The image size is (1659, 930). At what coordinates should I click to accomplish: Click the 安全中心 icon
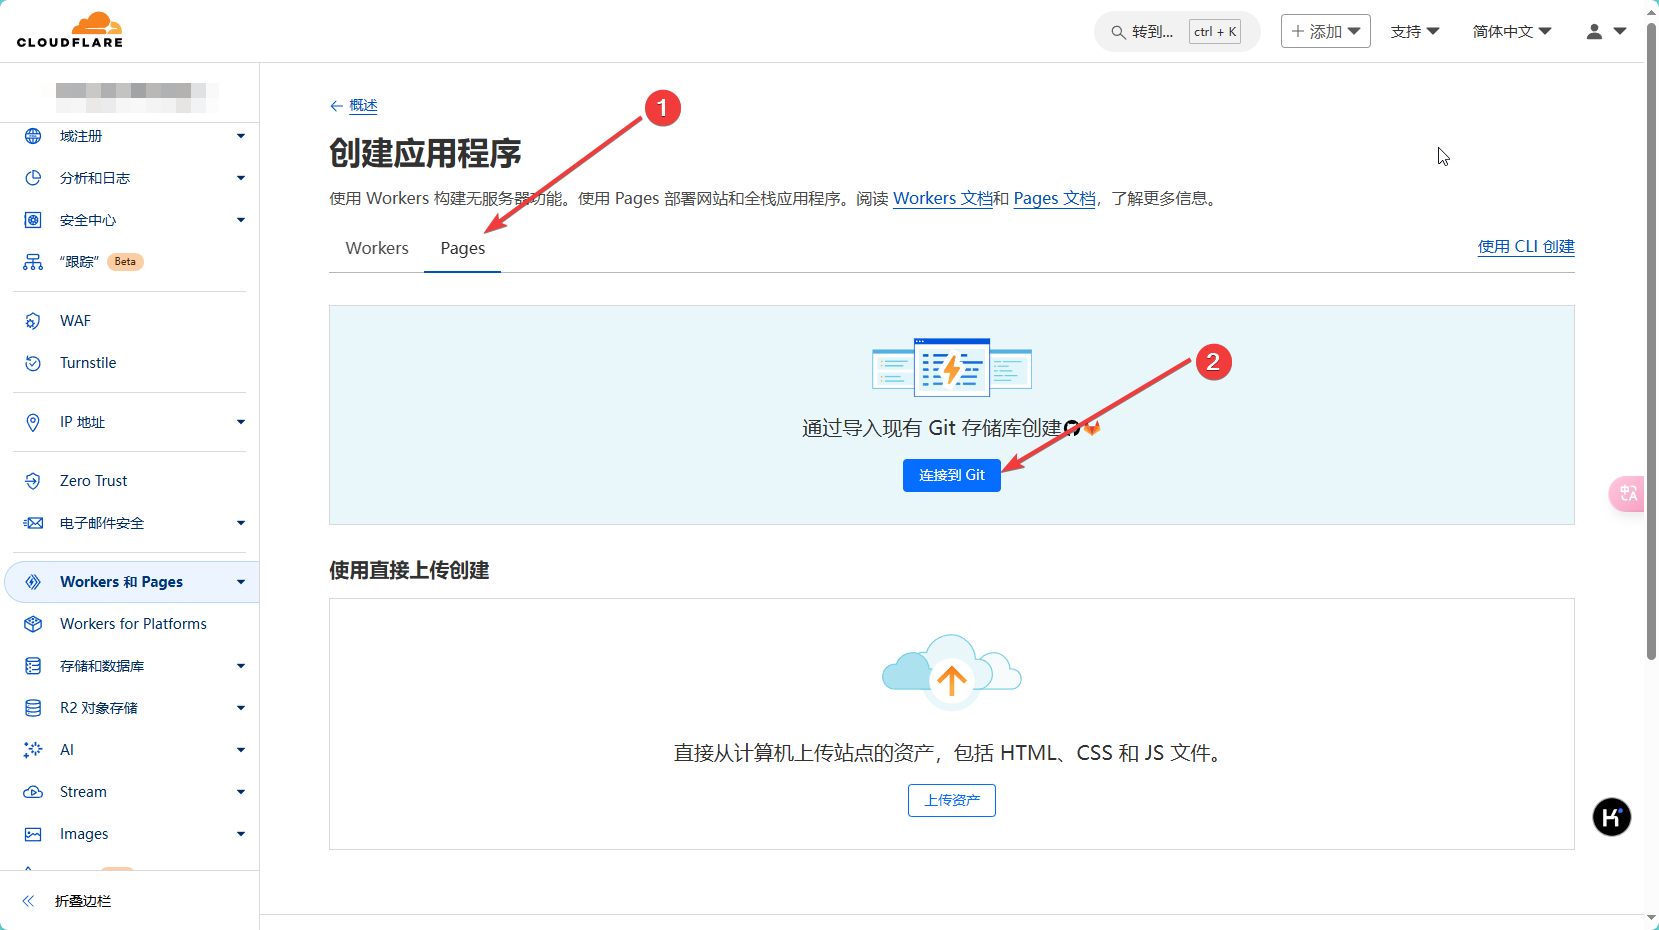(33, 220)
